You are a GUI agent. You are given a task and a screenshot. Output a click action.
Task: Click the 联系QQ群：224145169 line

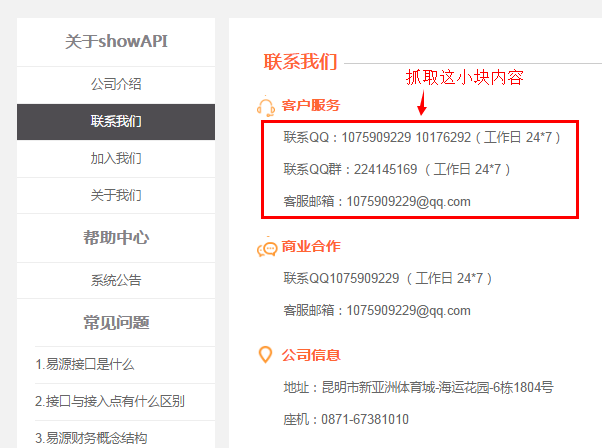(x=397, y=169)
